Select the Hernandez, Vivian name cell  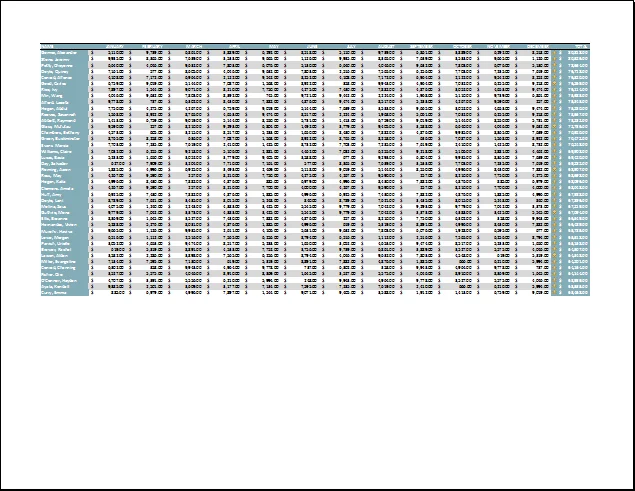[64, 224]
